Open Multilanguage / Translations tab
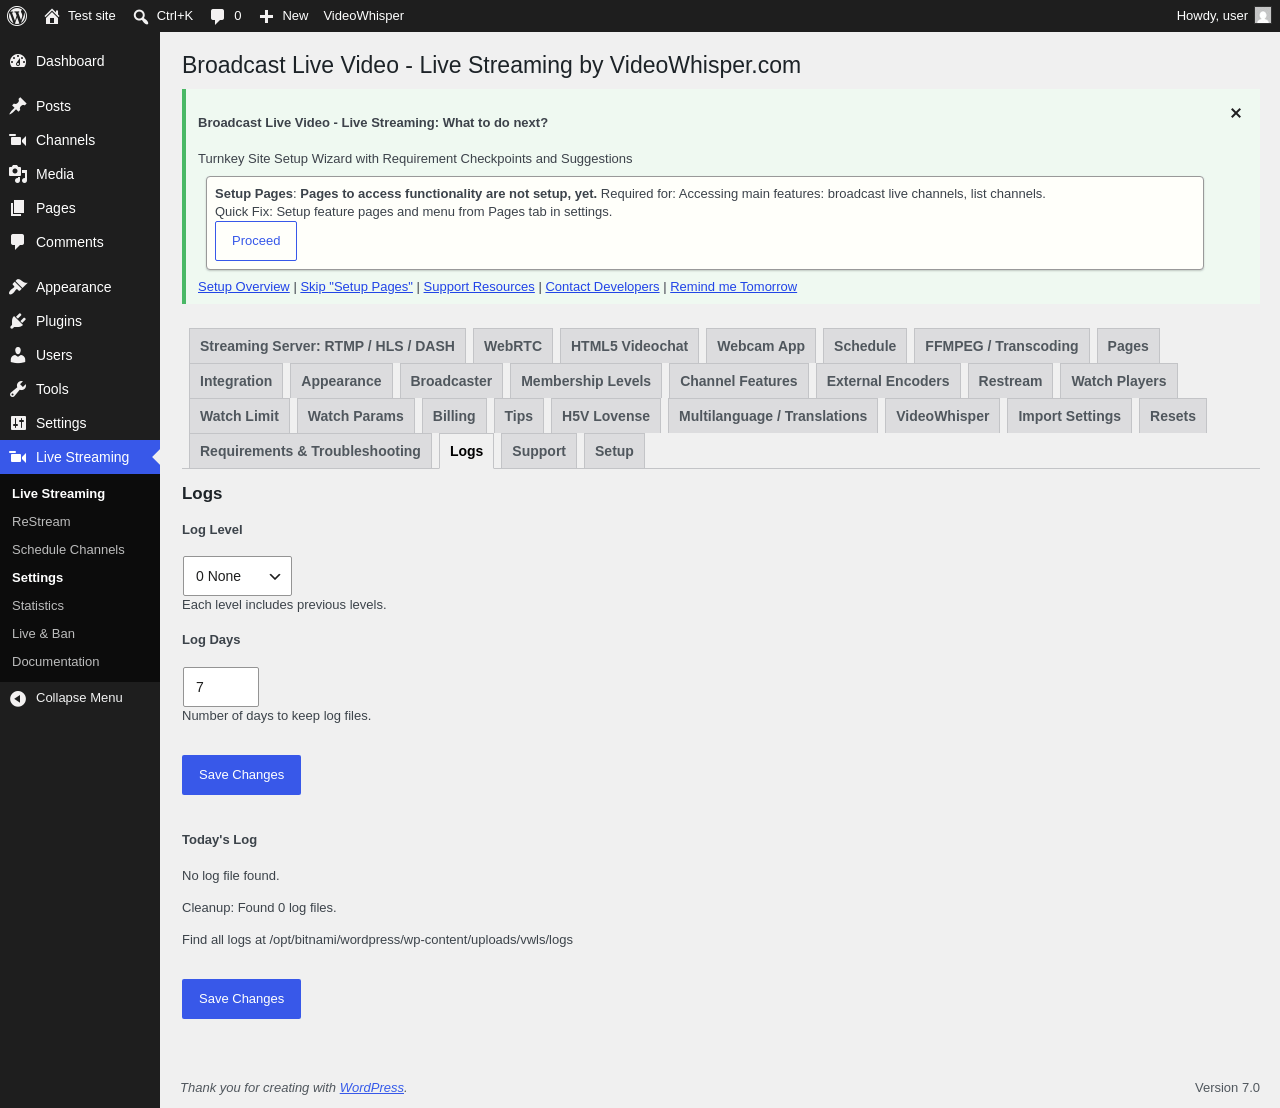 click(x=773, y=416)
